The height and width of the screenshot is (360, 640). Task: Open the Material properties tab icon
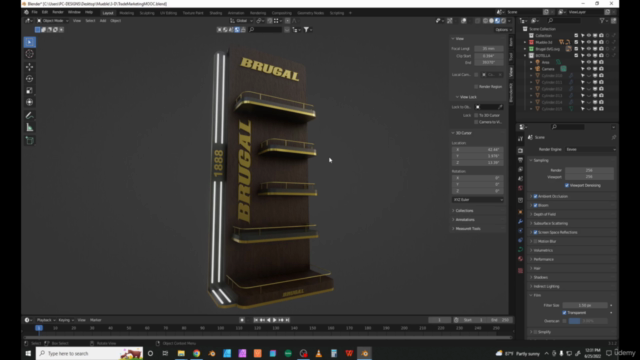[520, 259]
